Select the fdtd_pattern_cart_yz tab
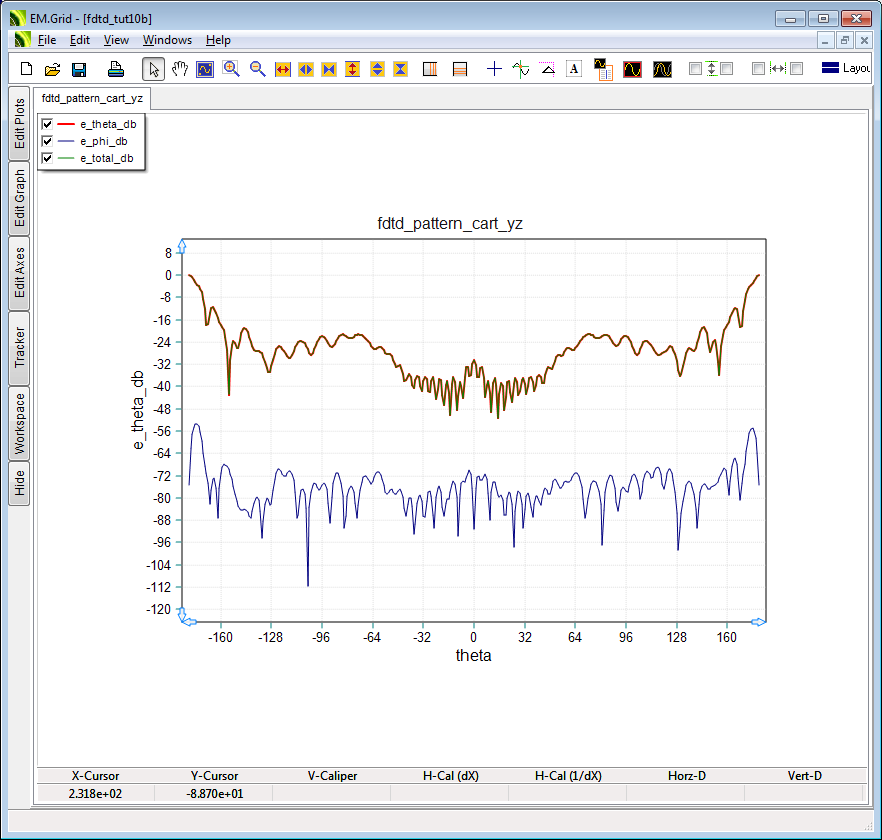The height and width of the screenshot is (840, 882). point(92,99)
